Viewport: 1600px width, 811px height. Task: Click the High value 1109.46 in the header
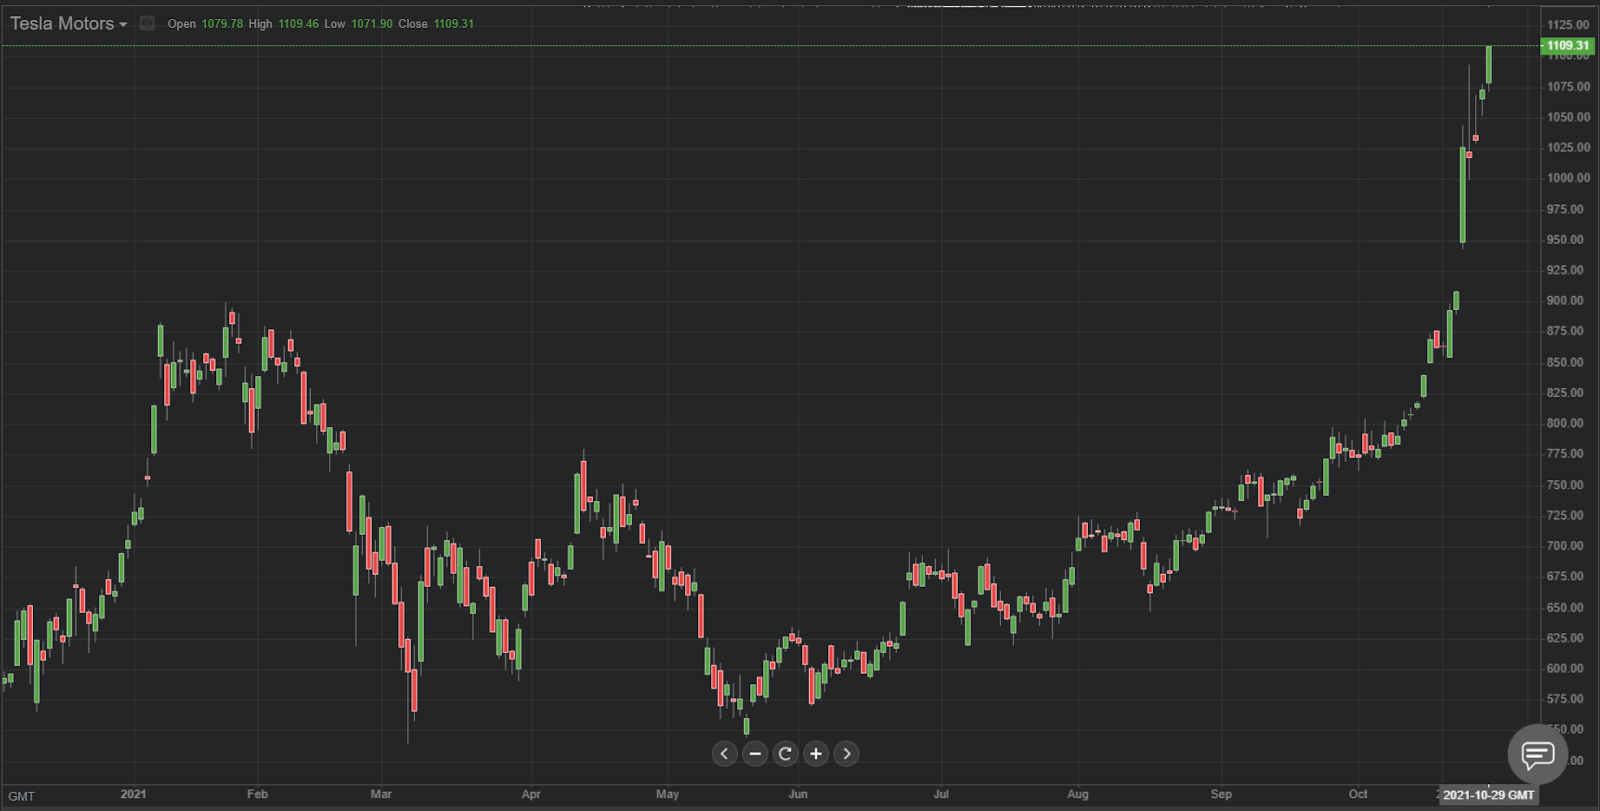pyautogui.click(x=298, y=24)
